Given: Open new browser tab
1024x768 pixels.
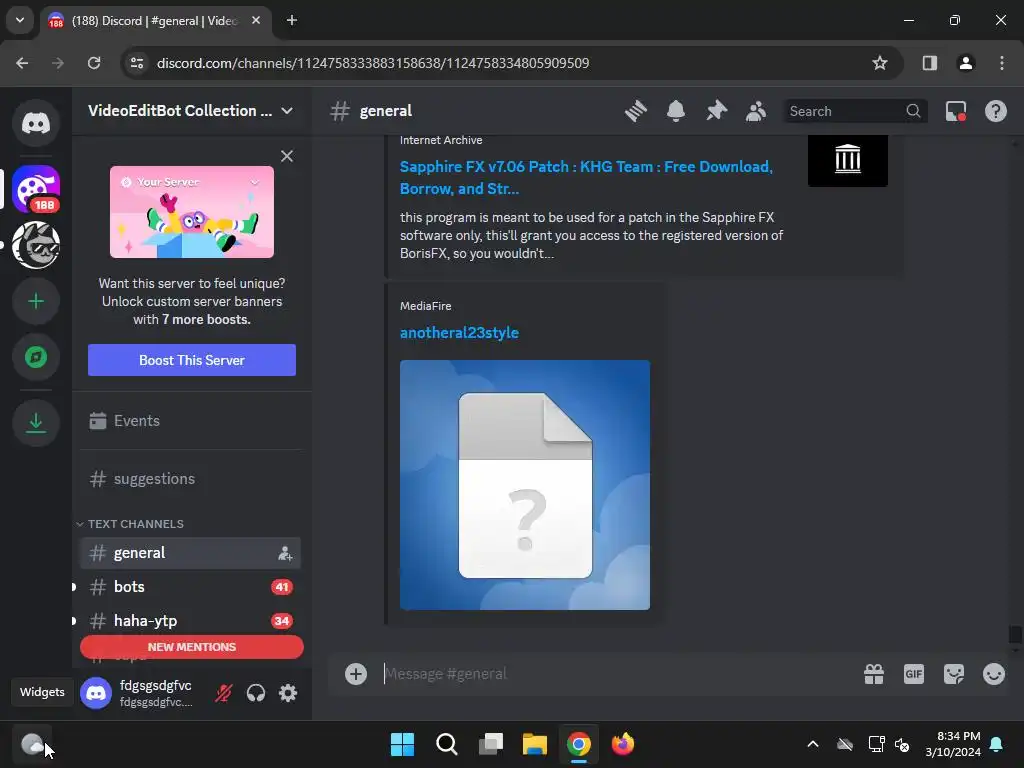Looking at the screenshot, I should [x=292, y=20].
